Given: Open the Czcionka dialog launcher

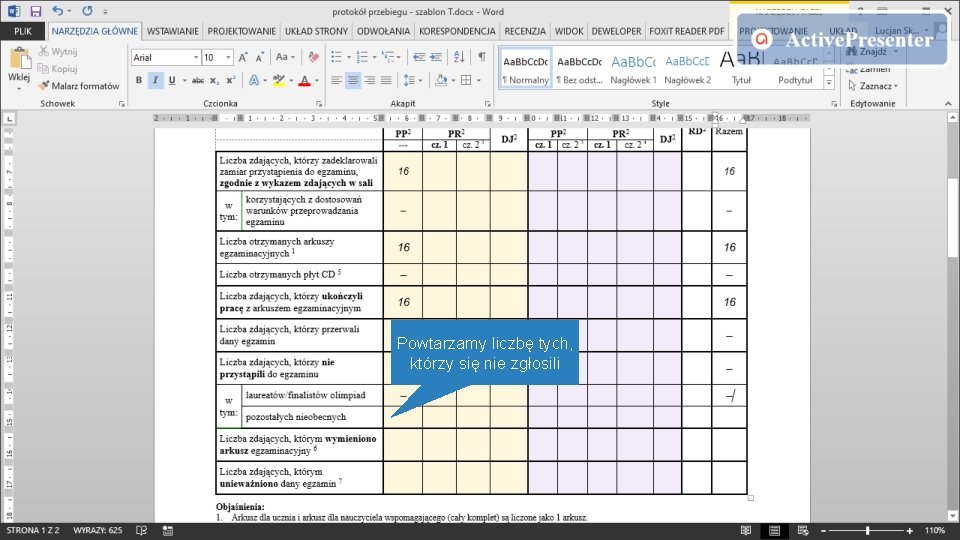Looking at the screenshot, I should coord(319,104).
